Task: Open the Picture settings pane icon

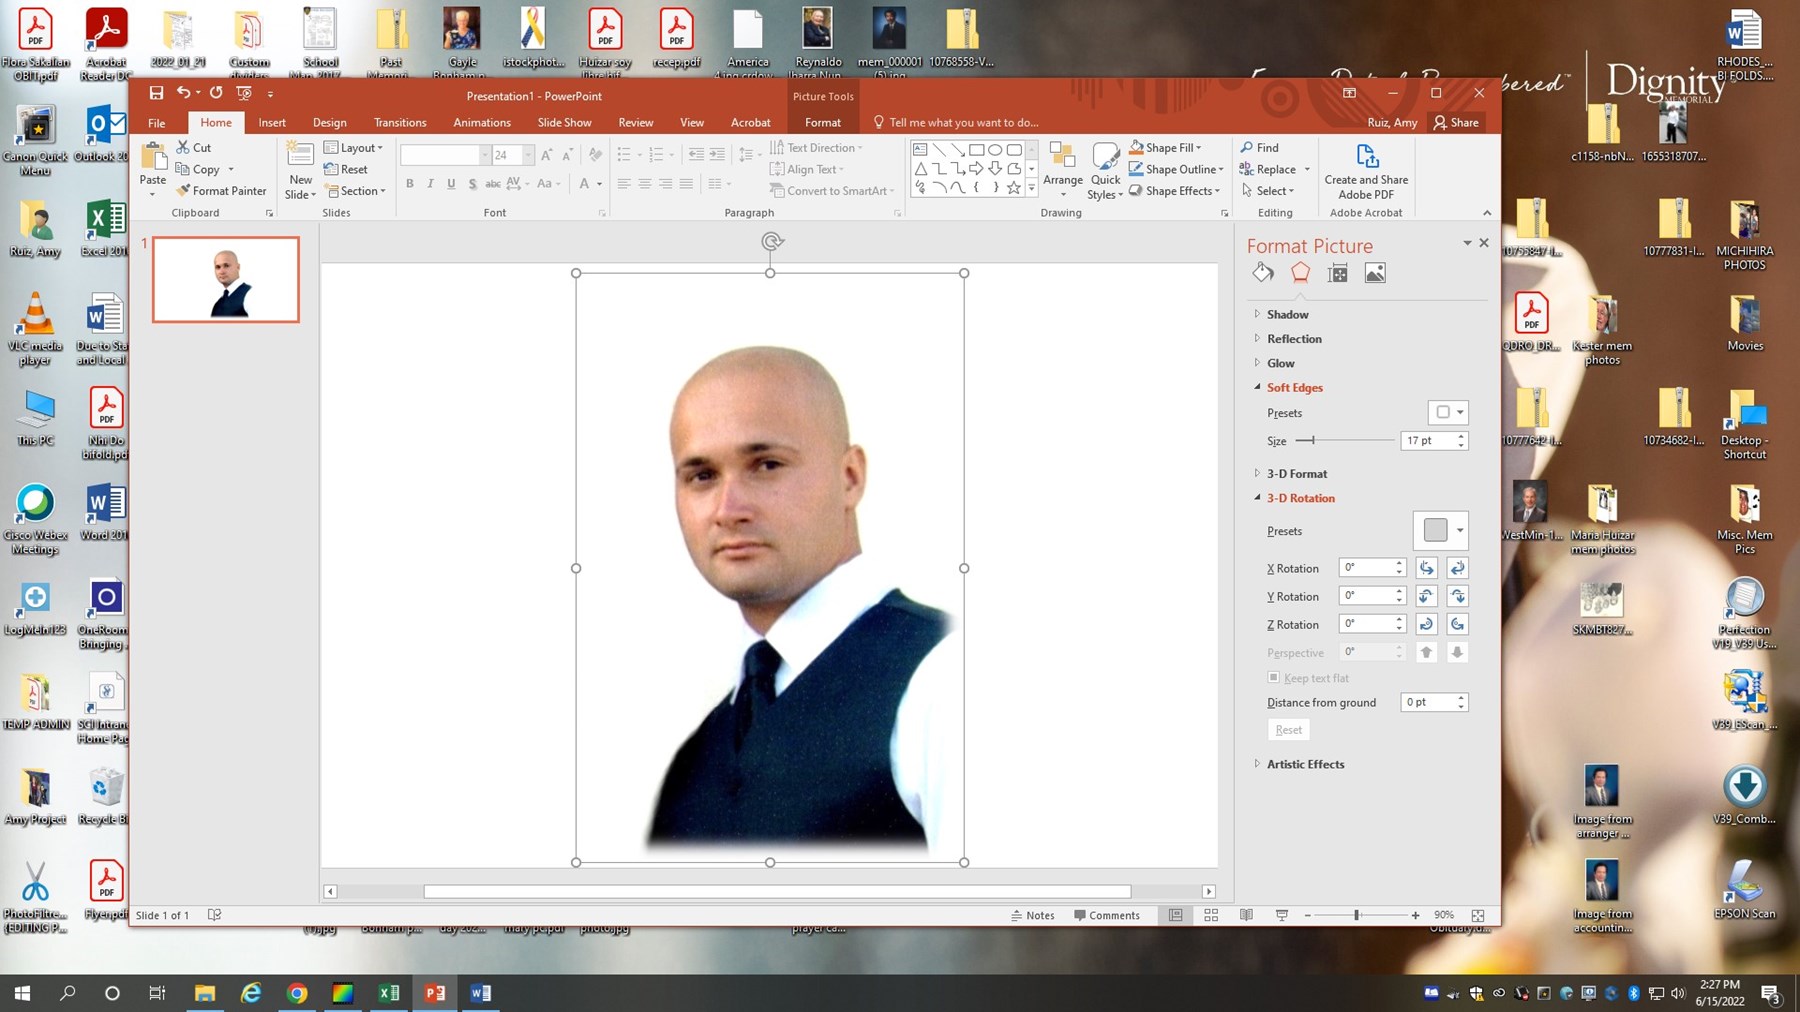Action: tap(1375, 273)
